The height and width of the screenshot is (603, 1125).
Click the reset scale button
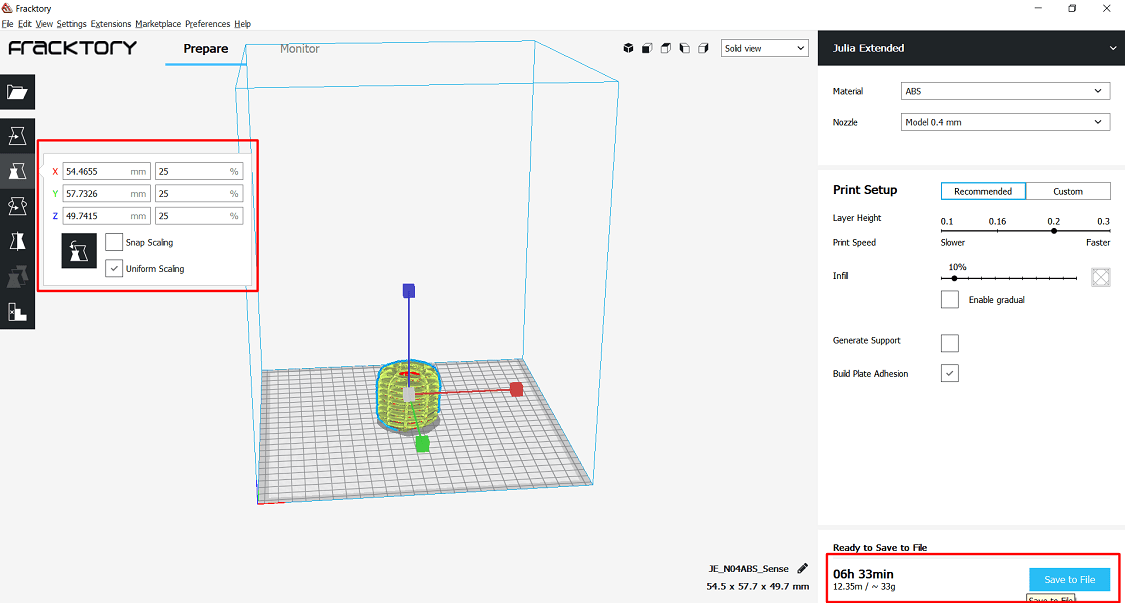pyautogui.click(x=79, y=251)
